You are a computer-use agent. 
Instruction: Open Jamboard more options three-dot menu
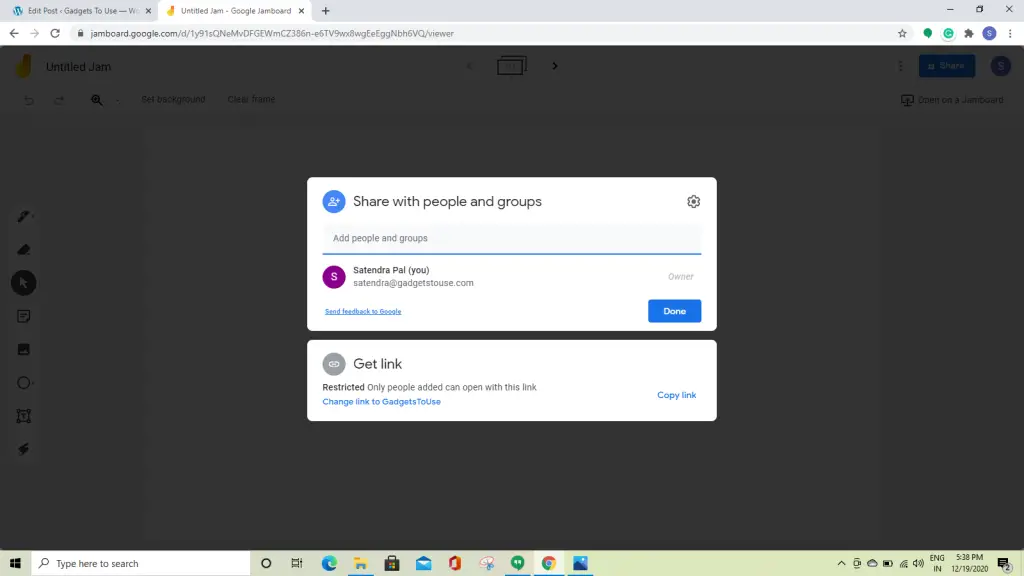point(901,66)
